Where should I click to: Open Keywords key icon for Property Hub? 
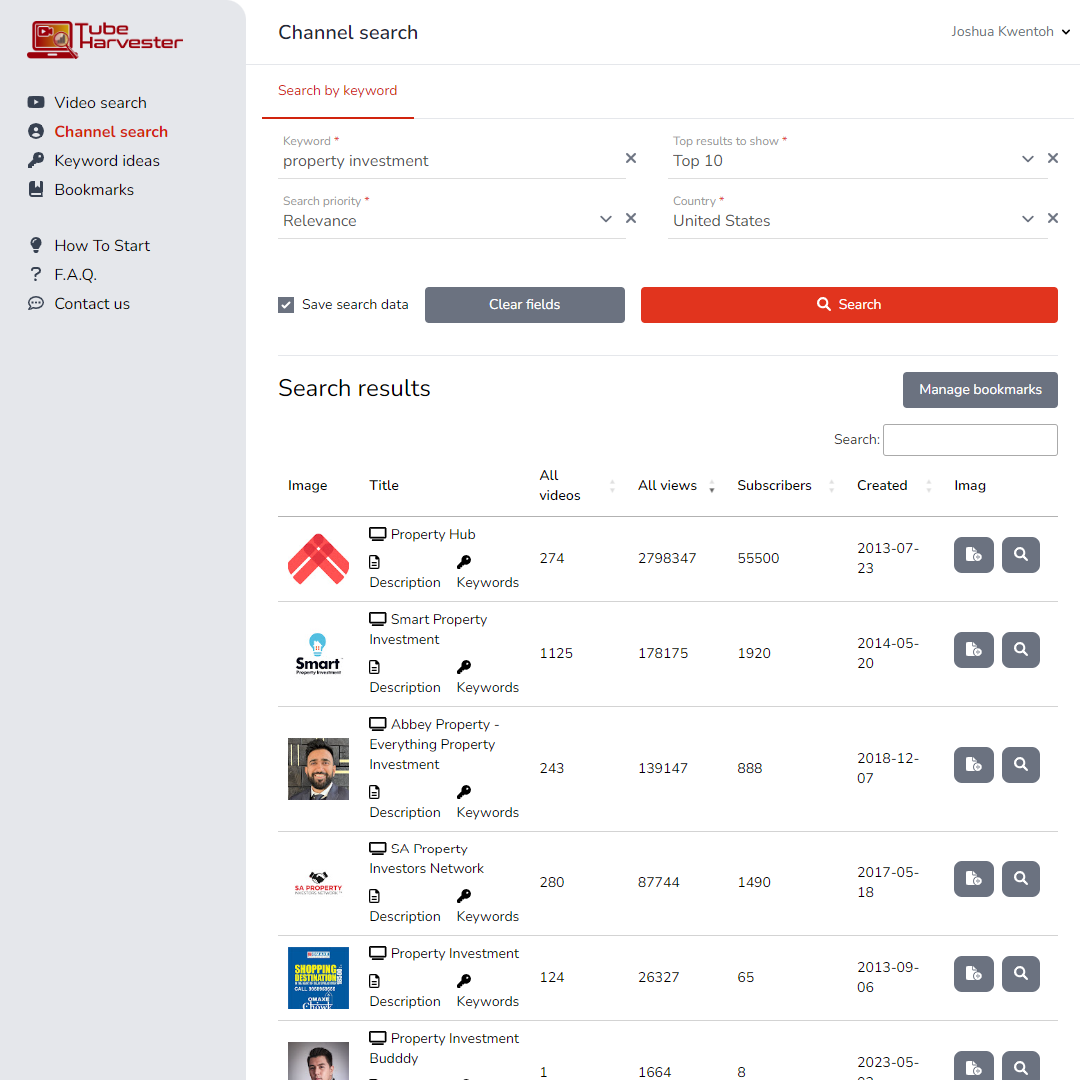[464, 562]
